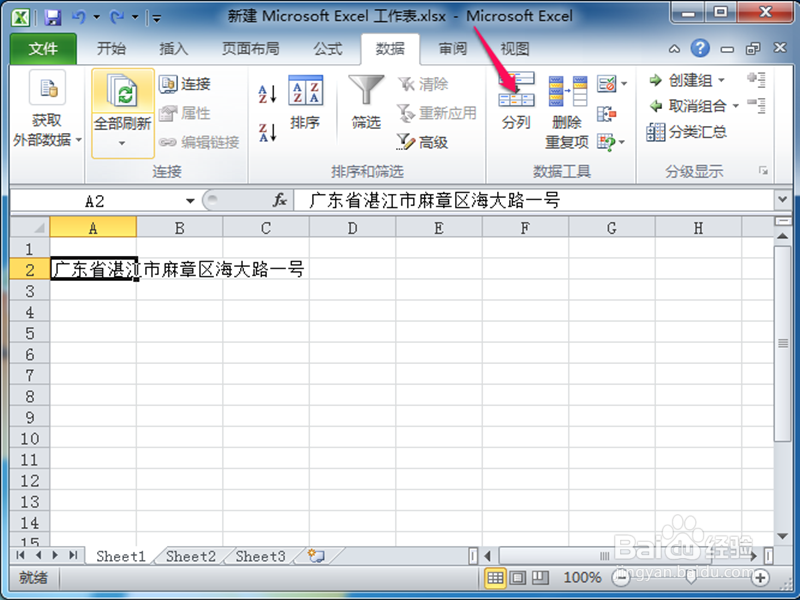Click the Save icon in quick access toolbar
Viewport: 800px width, 600px height.
point(53,18)
